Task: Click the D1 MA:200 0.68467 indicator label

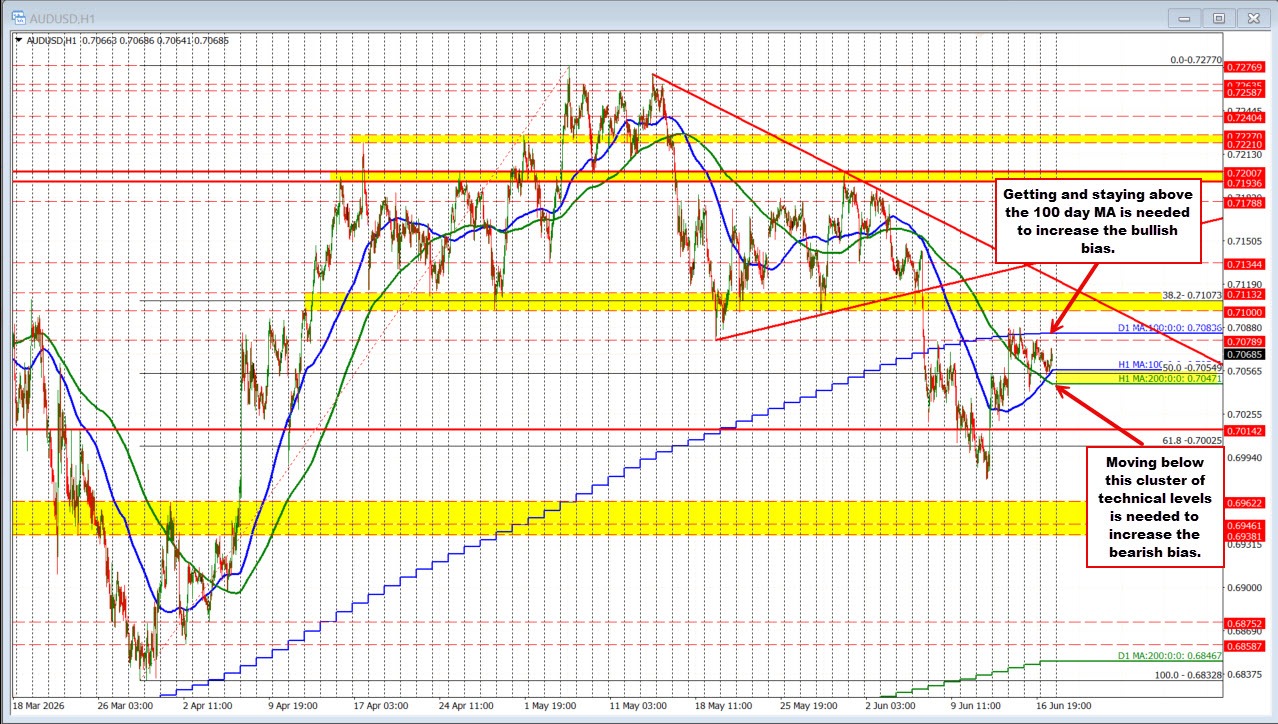Action: [x=1169, y=656]
